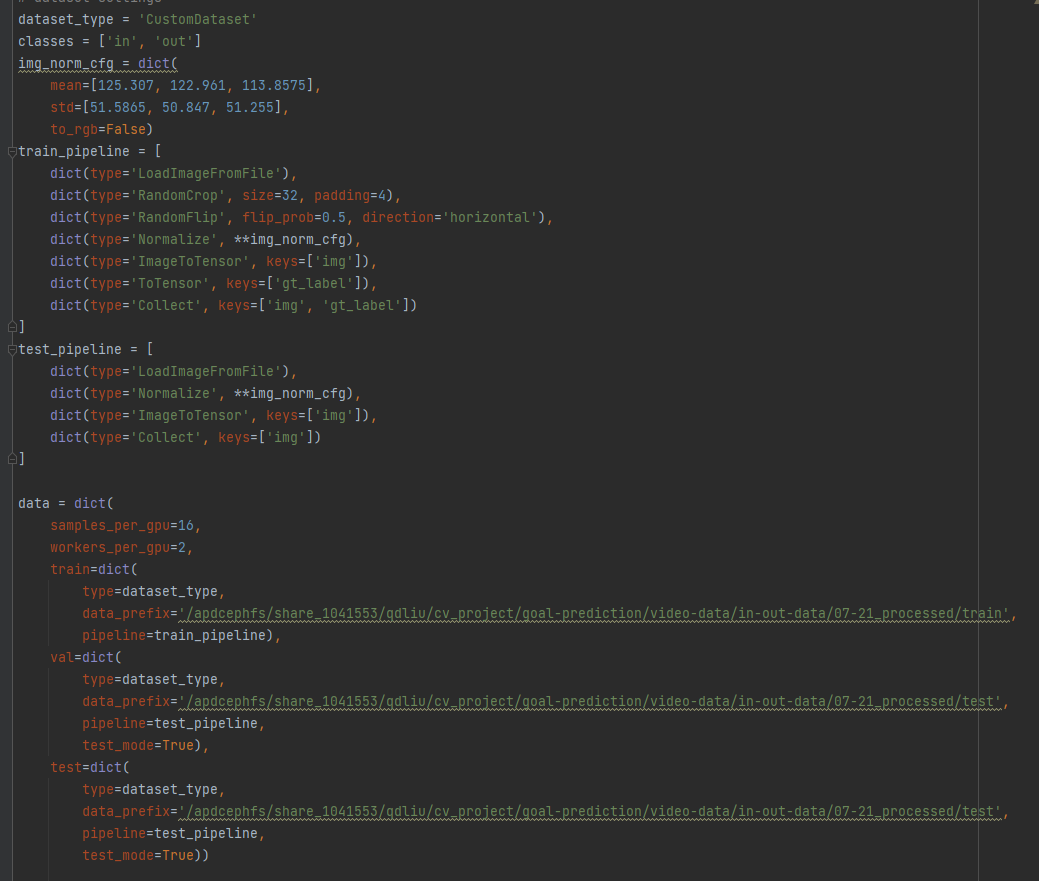Click the fold-end marker closing train_pipeline

point(12,327)
